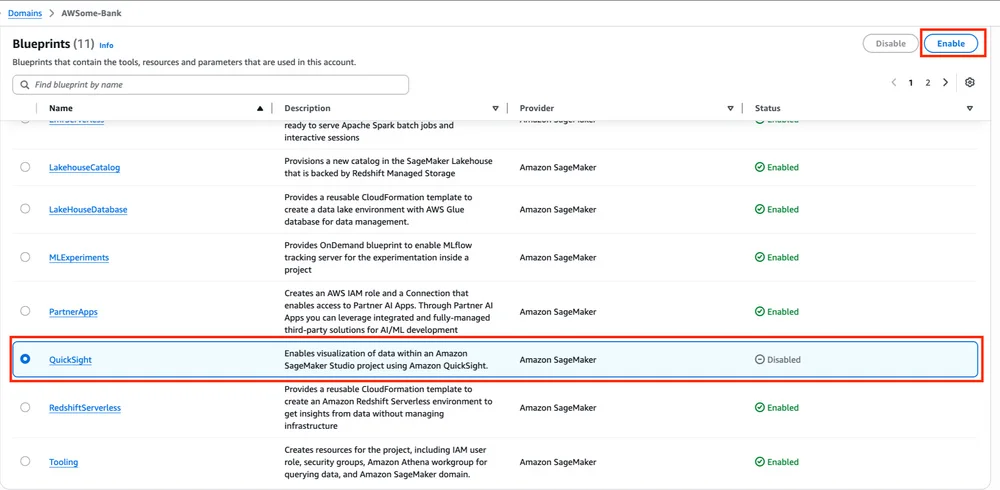This screenshot has width=1000, height=490.
Task: Open the RedshiftServerless blueprint link
Action: pyautogui.click(x=85, y=408)
